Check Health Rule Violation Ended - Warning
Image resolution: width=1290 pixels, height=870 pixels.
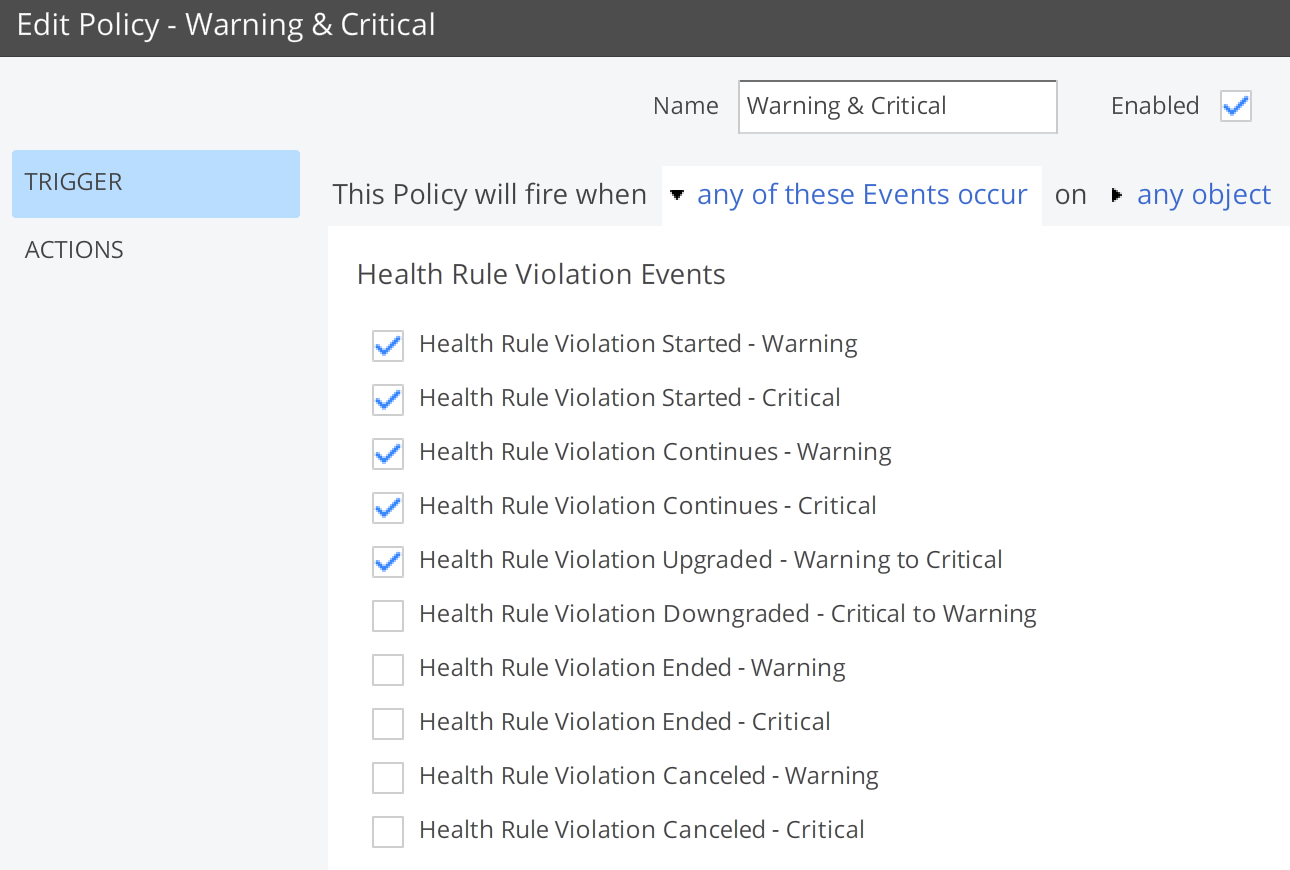pyautogui.click(x=388, y=670)
